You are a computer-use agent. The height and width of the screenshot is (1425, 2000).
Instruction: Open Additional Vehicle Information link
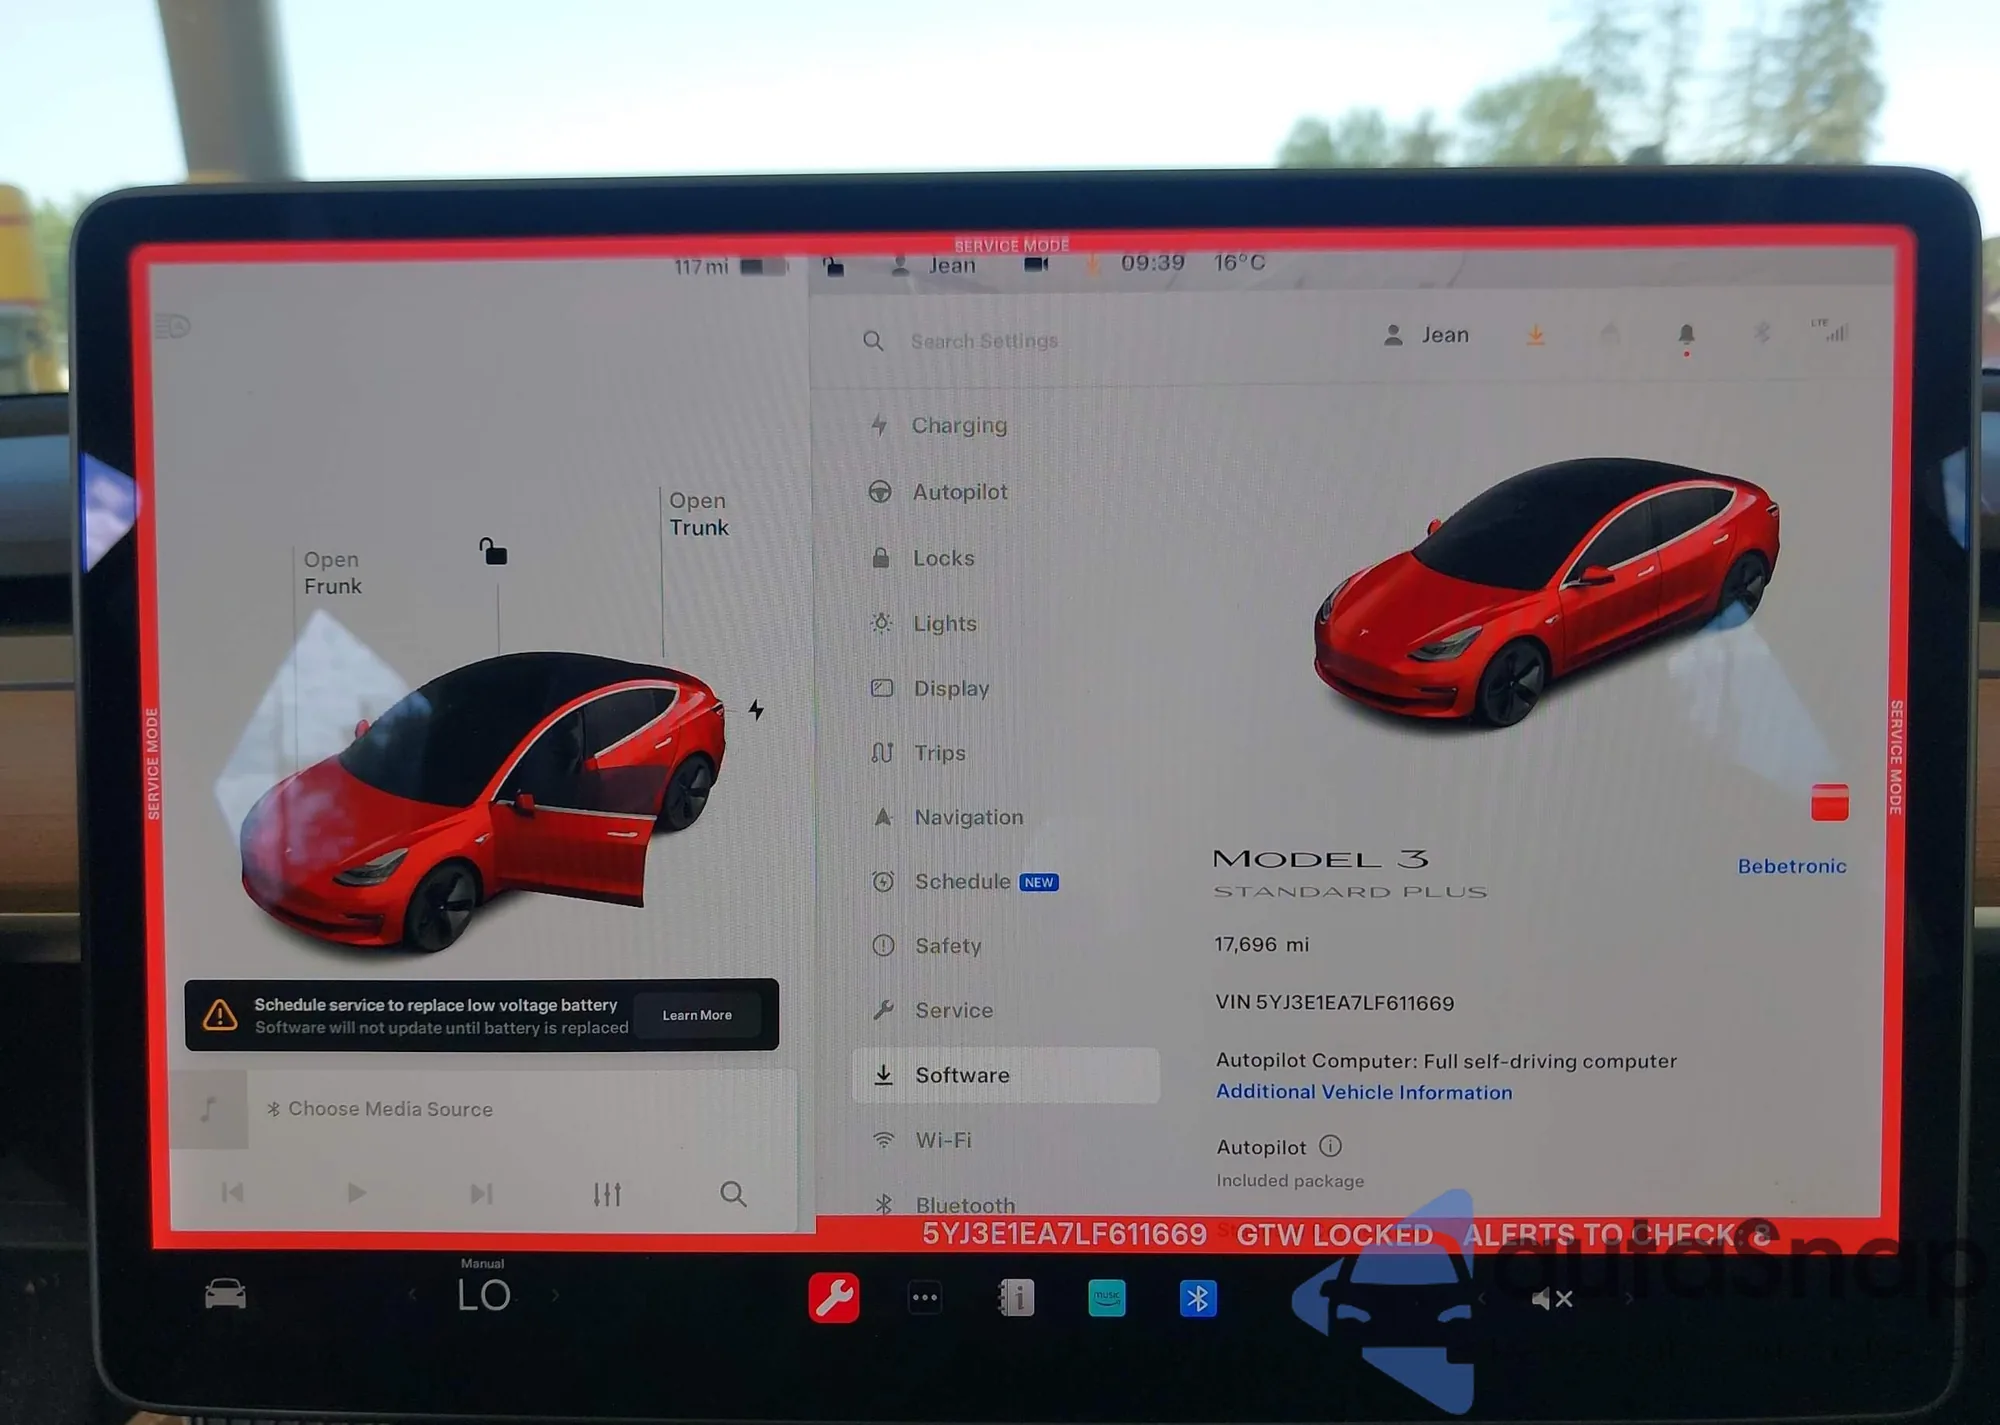pyautogui.click(x=1363, y=1092)
